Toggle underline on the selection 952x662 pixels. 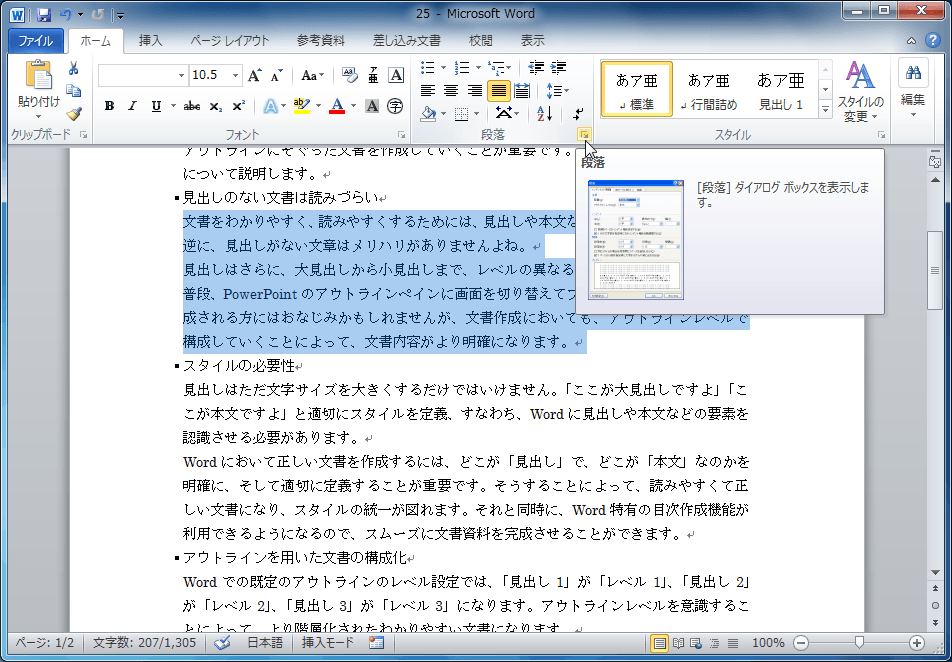[x=156, y=106]
